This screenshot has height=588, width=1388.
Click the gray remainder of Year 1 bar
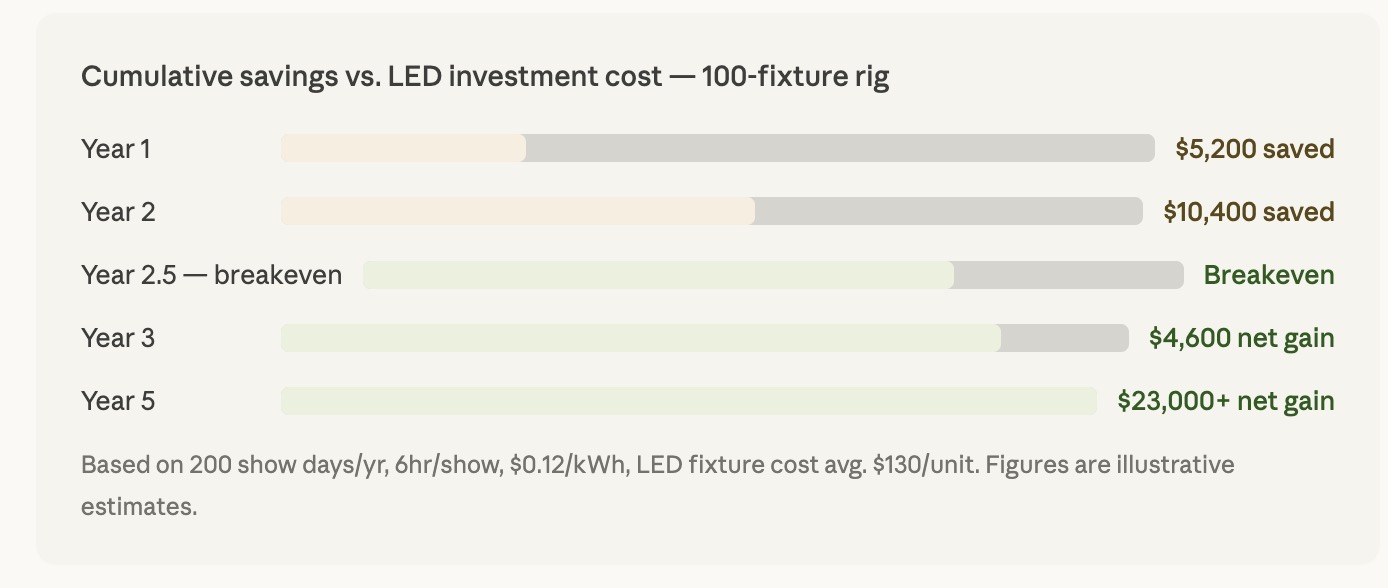(x=840, y=148)
